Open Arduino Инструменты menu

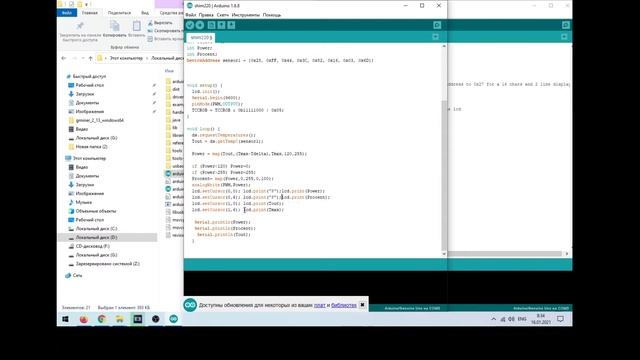point(245,15)
